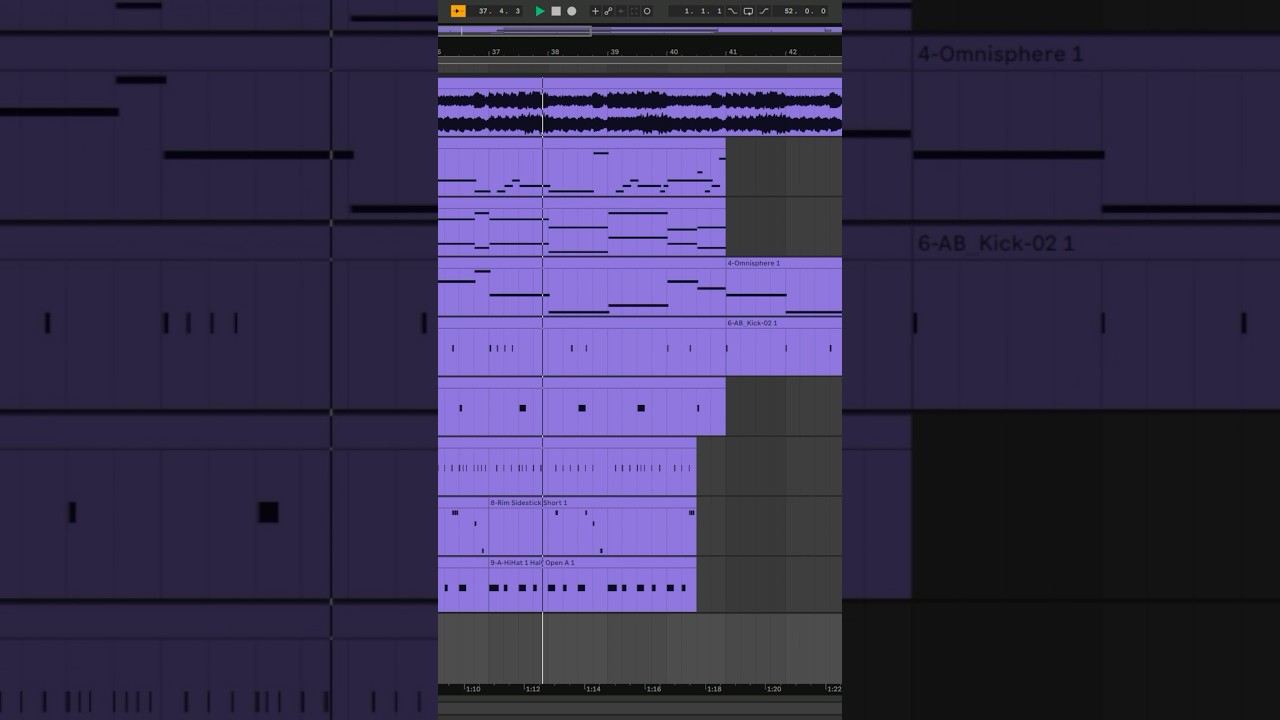Toggle the MIDI Arrangement Overdub plus icon
The image size is (1280, 720).
[595, 11]
